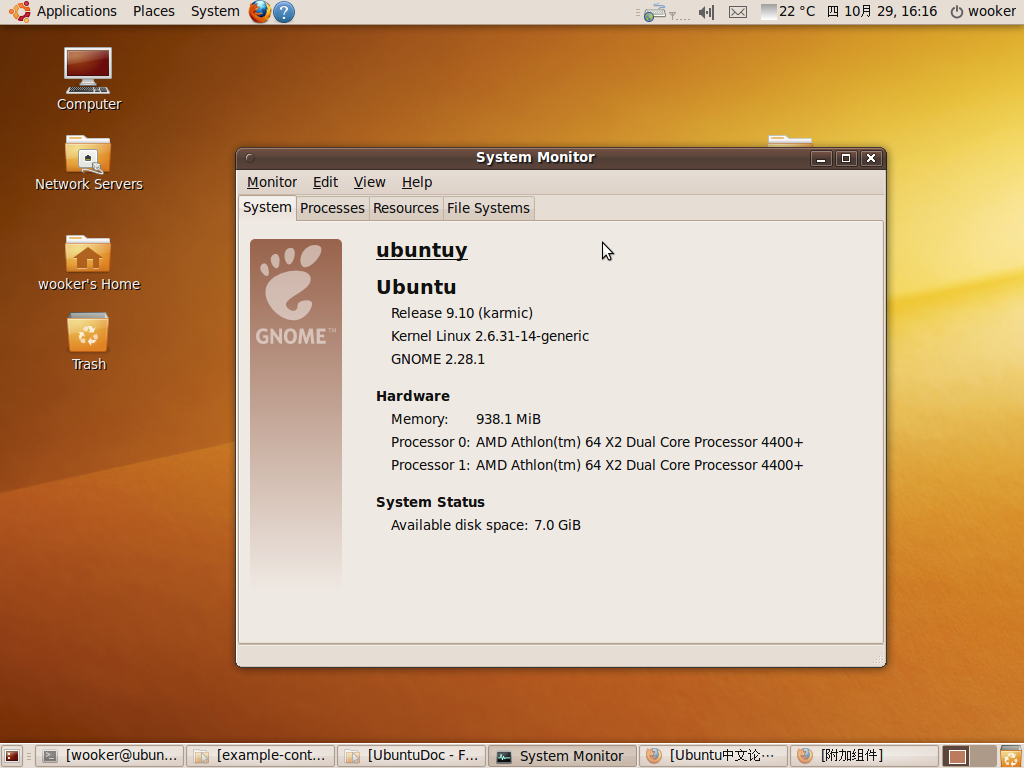Viewport: 1024px width, 768px height.
Task: Select the second workspace in the switcher
Action: [x=983, y=756]
